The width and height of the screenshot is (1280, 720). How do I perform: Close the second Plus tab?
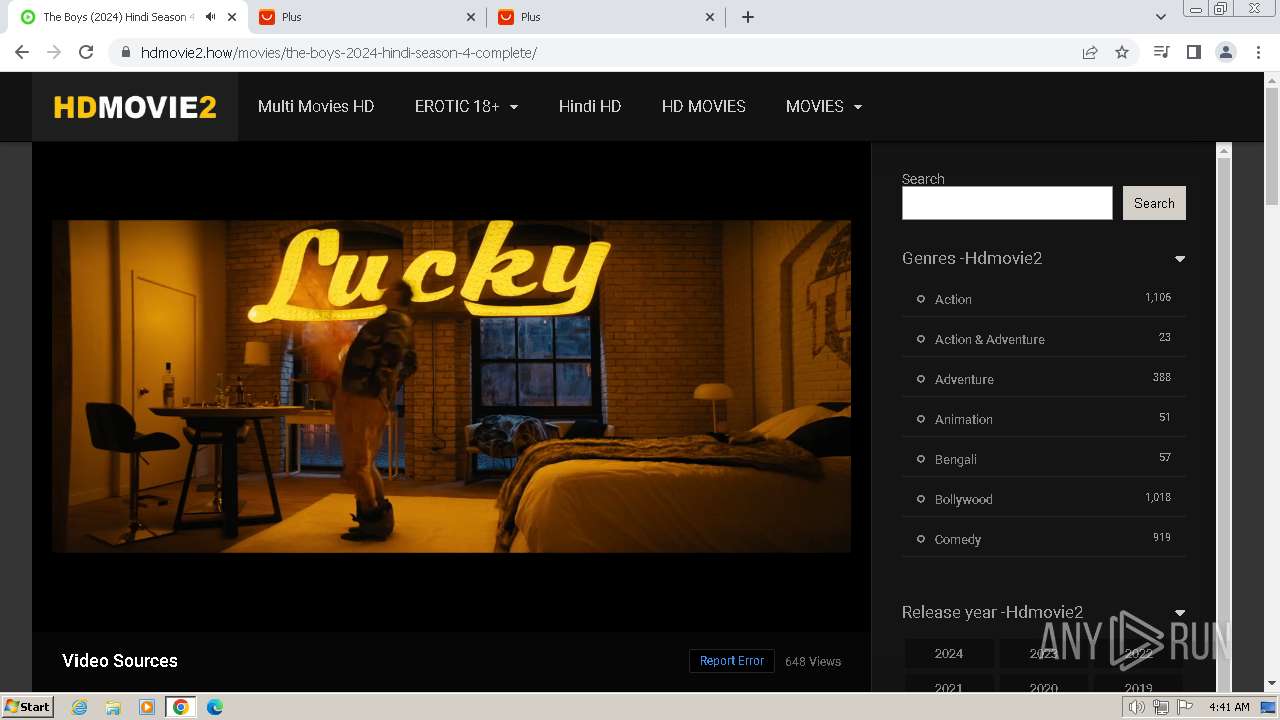pos(710,17)
